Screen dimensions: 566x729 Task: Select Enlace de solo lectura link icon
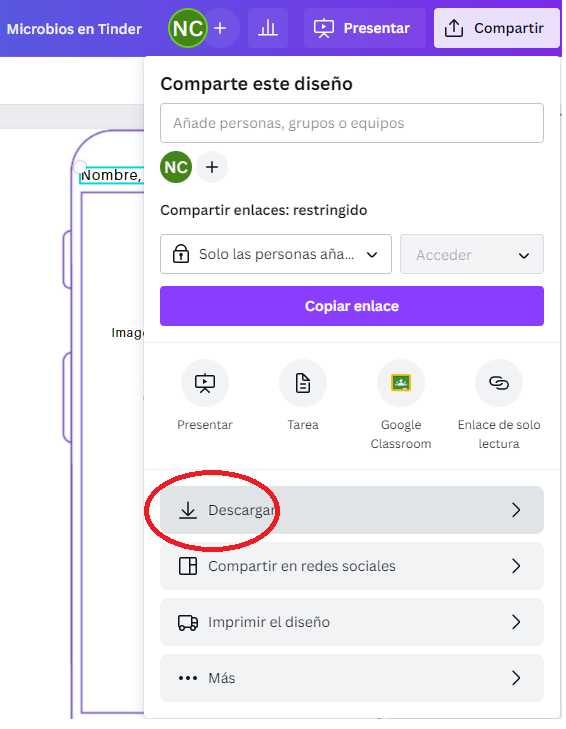tap(499, 383)
